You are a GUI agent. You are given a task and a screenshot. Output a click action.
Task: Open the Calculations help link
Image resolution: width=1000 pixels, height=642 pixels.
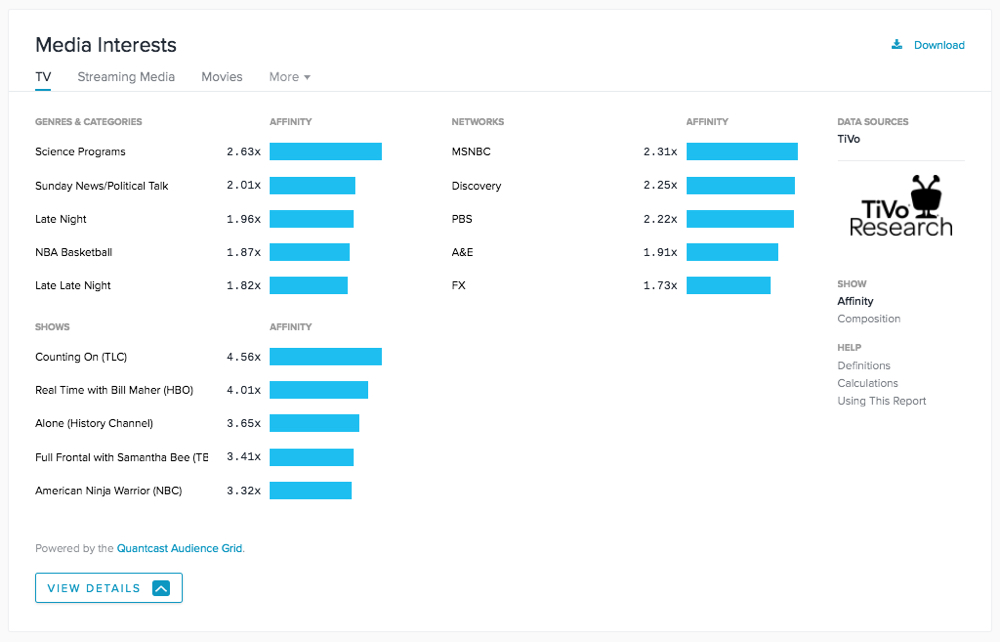[867, 383]
